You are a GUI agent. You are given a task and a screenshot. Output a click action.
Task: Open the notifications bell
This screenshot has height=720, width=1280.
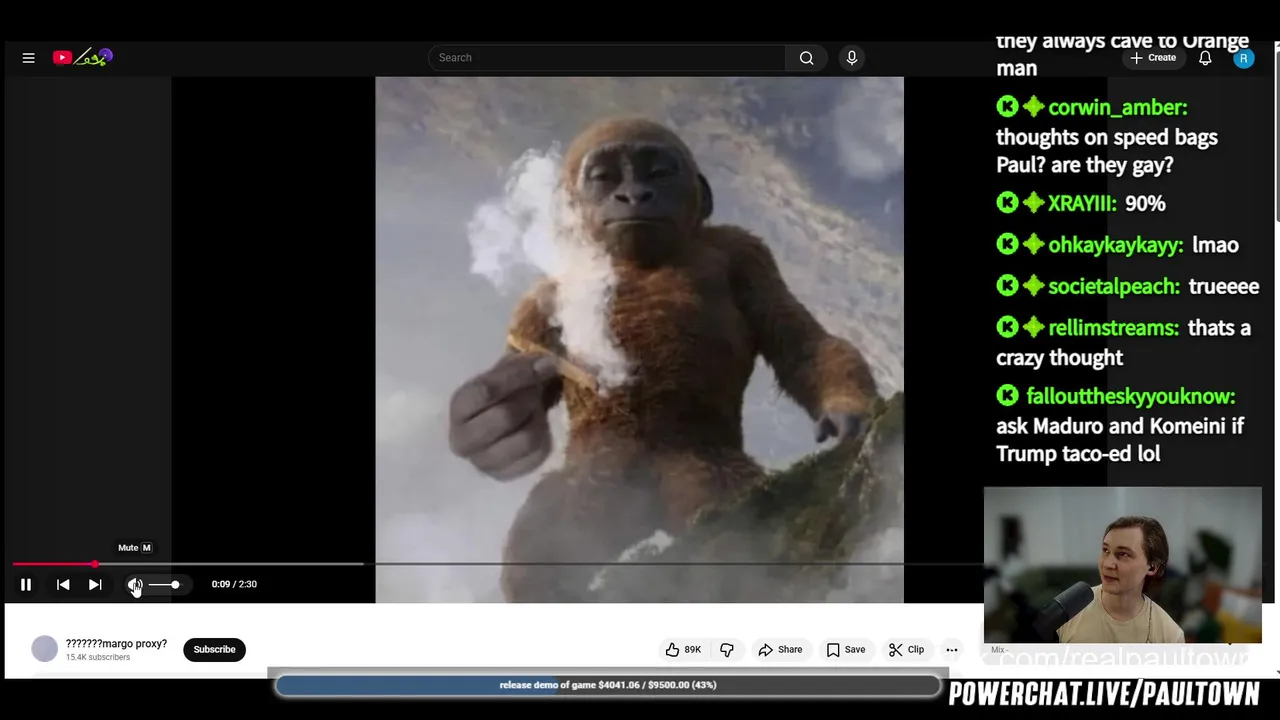click(x=1205, y=58)
